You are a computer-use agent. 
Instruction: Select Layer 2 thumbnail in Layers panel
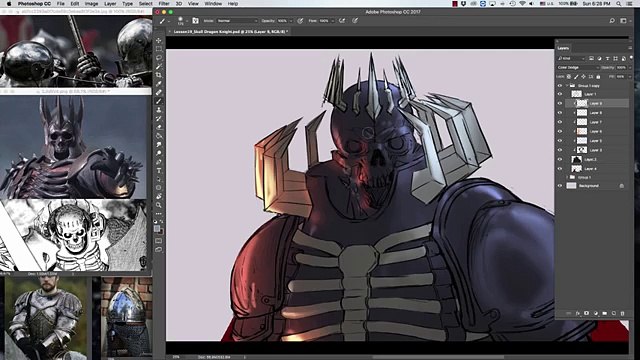(x=576, y=159)
